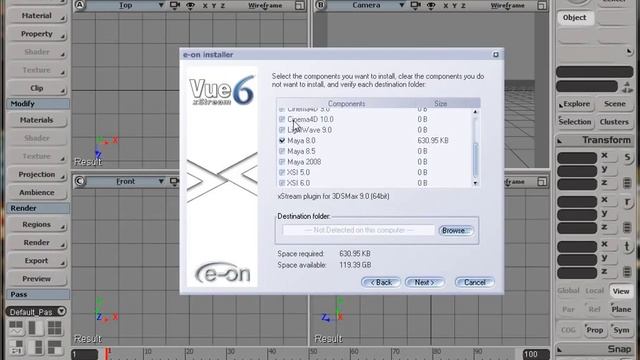
Task: Check the Cinema4D 10.0 component checkbox
Action: (282, 119)
